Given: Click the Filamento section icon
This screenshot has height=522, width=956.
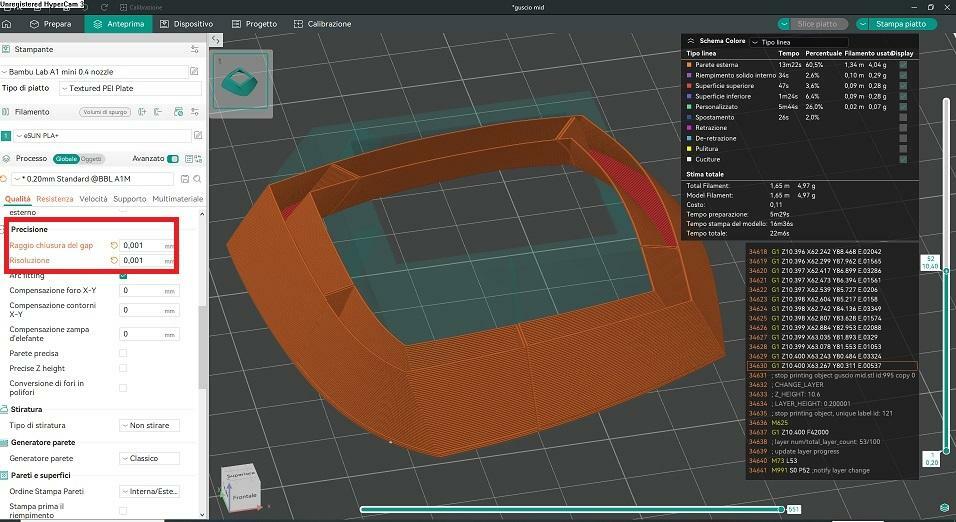Looking at the screenshot, I should (5, 112).
